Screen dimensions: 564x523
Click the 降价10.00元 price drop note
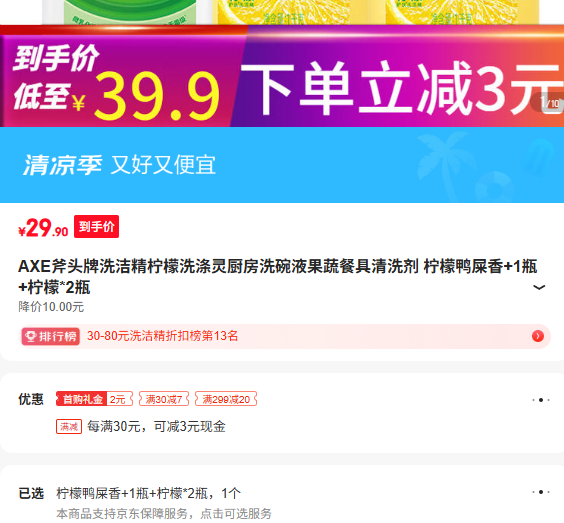[51, 307]
